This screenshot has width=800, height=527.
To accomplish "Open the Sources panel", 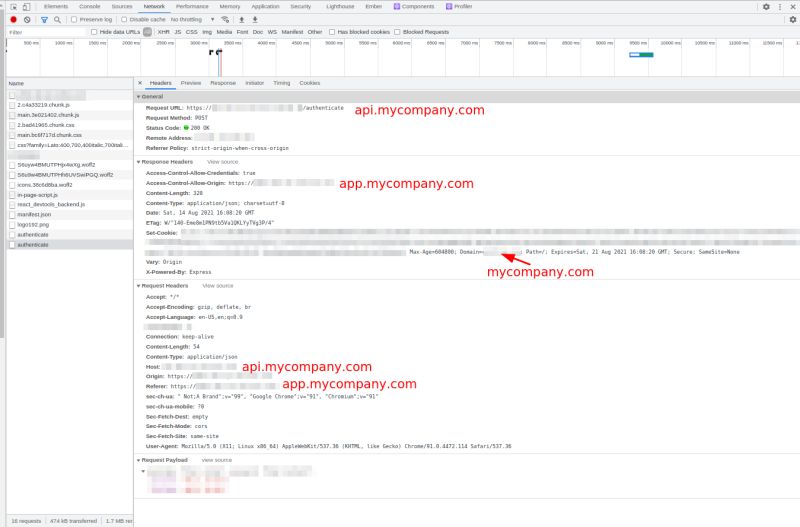I will 122,7.
